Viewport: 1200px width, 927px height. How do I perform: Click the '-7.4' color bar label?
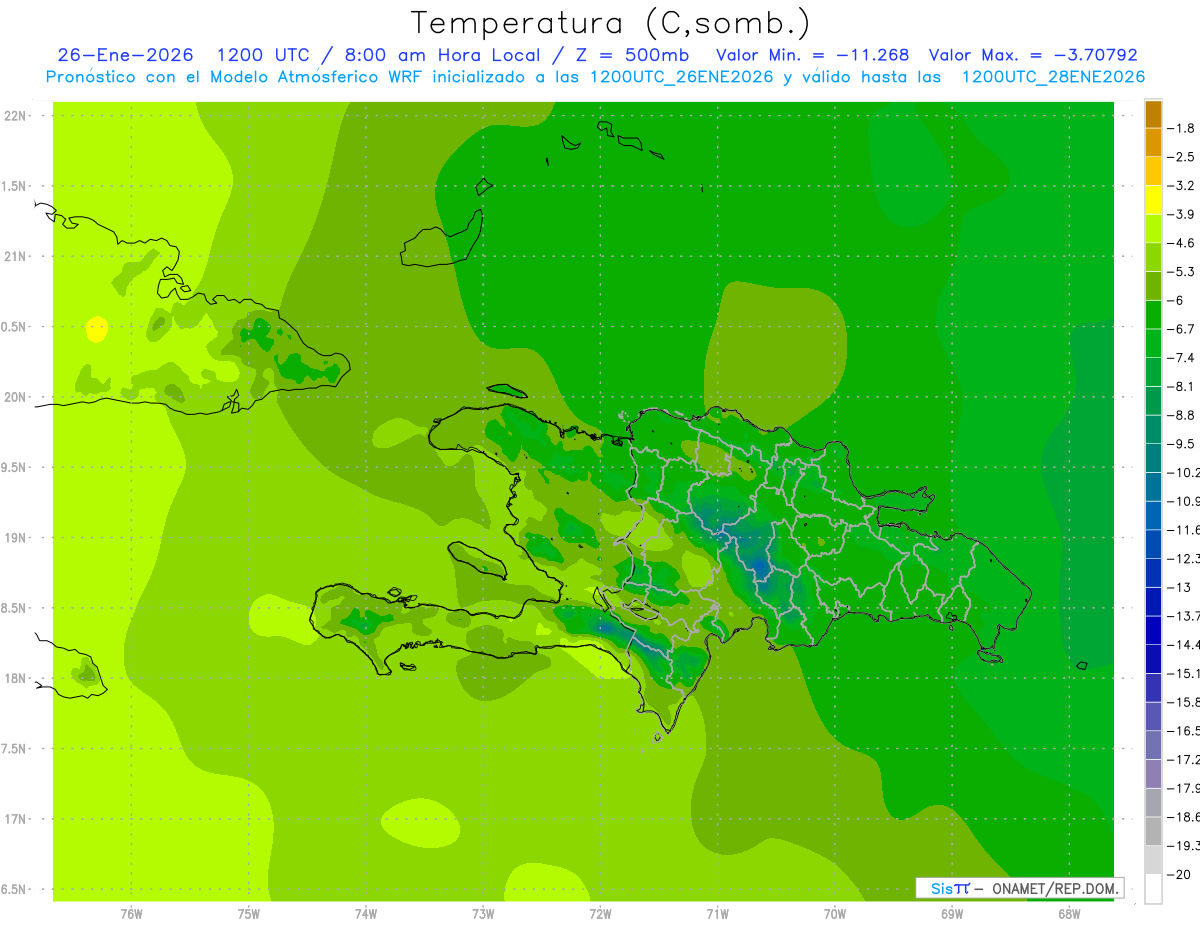pyautogui.click(x=1182, y=358)
